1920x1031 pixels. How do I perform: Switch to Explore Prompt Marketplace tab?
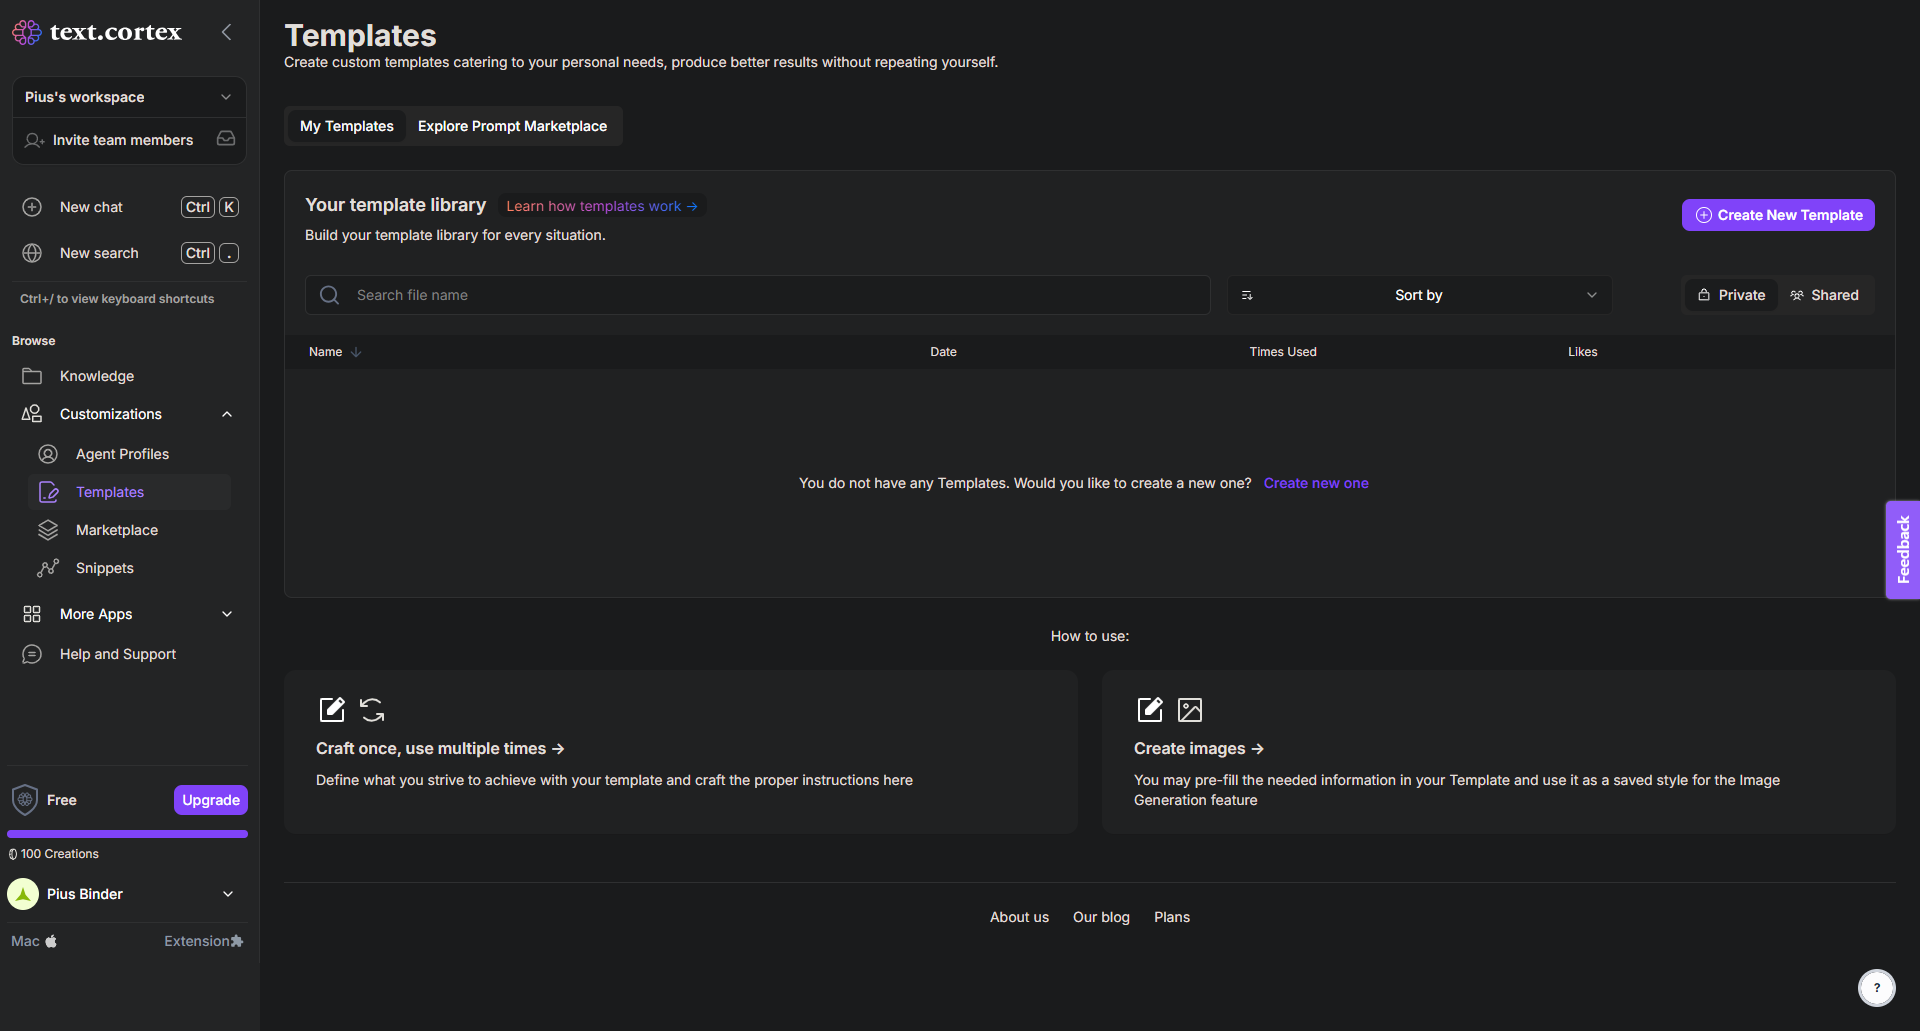point(512,126)
